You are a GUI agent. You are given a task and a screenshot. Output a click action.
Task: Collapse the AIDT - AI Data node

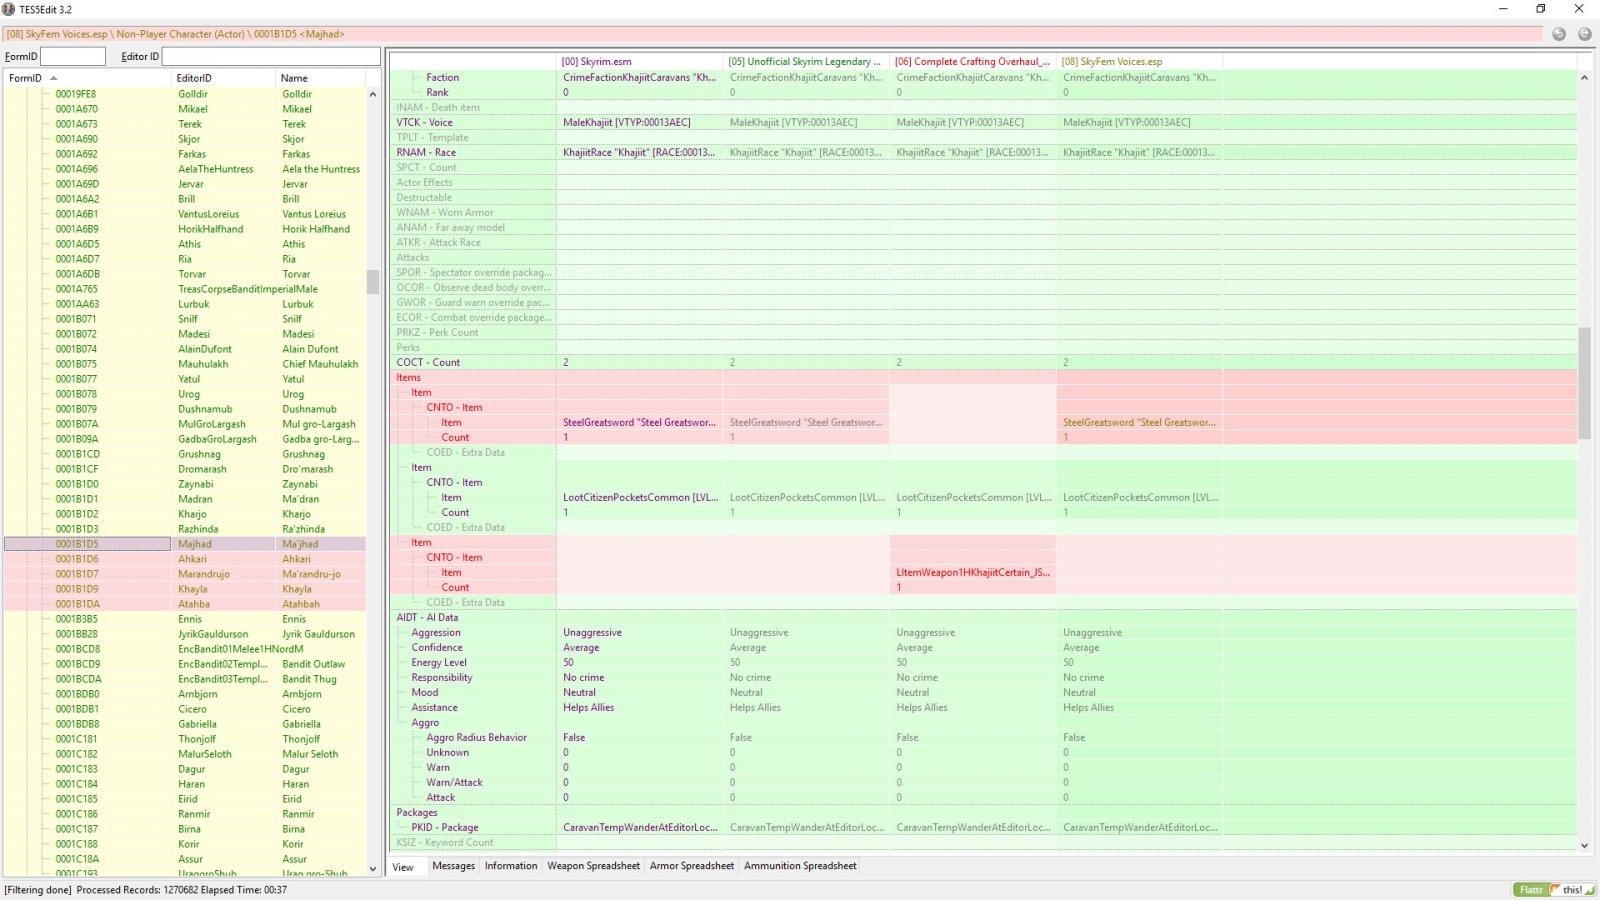(x=427, y=618)
